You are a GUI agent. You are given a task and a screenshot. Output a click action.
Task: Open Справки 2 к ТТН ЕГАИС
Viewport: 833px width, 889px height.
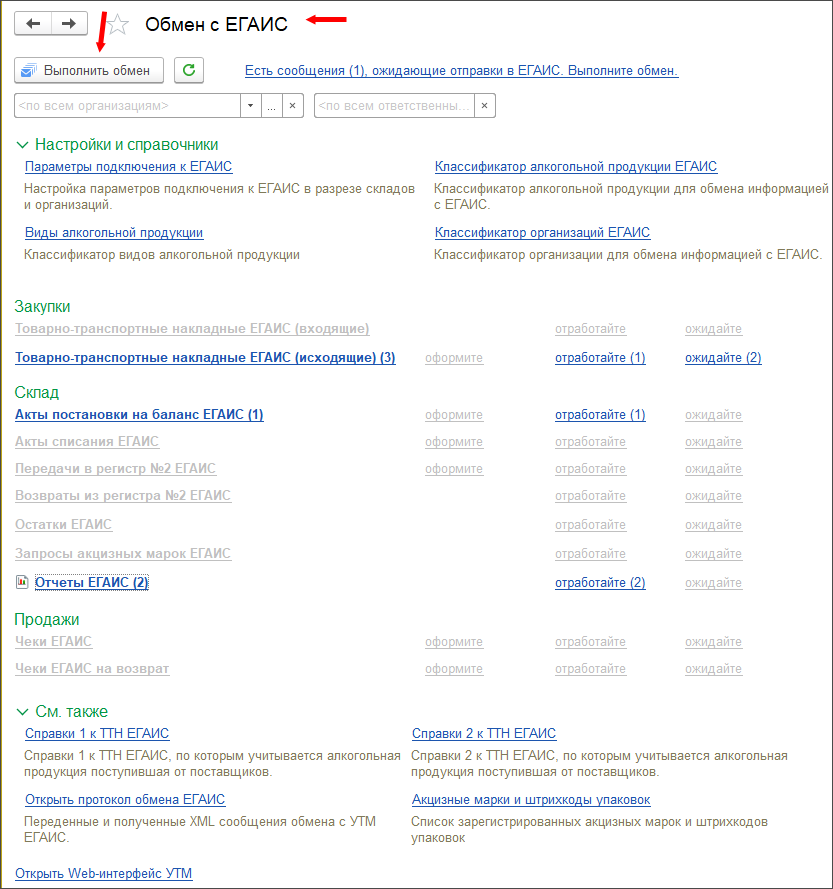[x=484, y=734]
